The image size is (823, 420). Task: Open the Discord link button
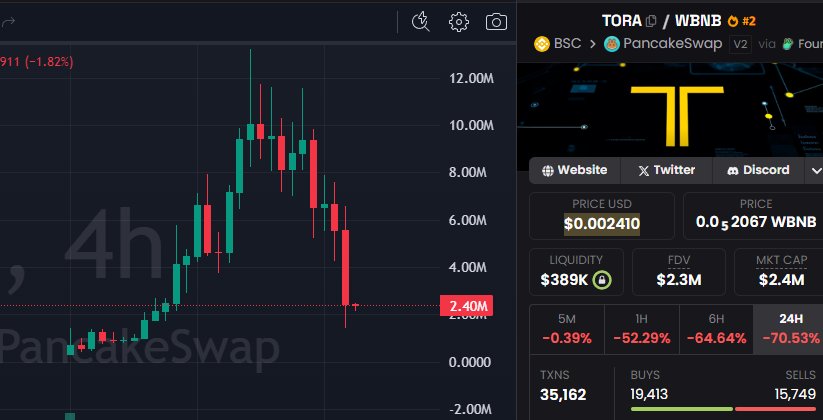(758, 170)
